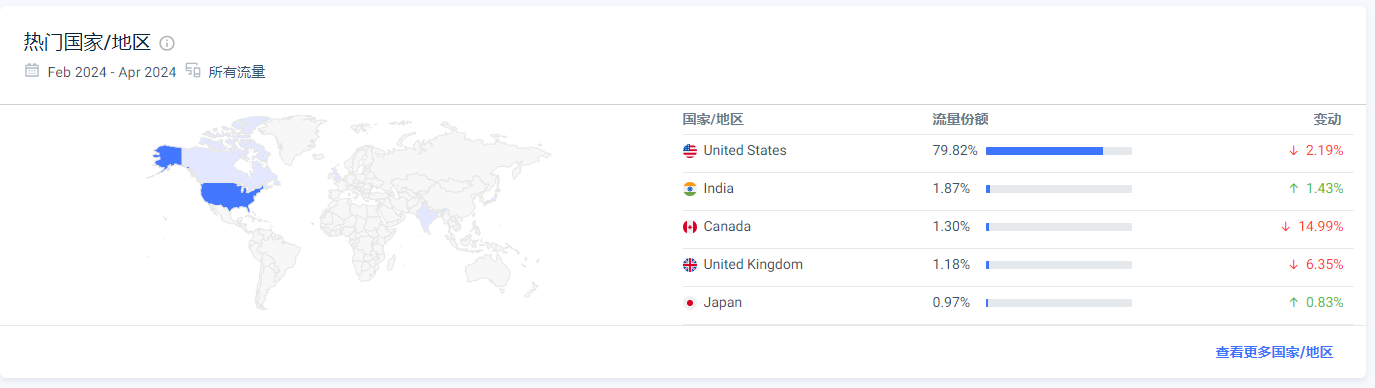Viewport: 1375px width, 388px height.
Task: Click the red down arrow for Canada
Action: [x=1286, y=227]
